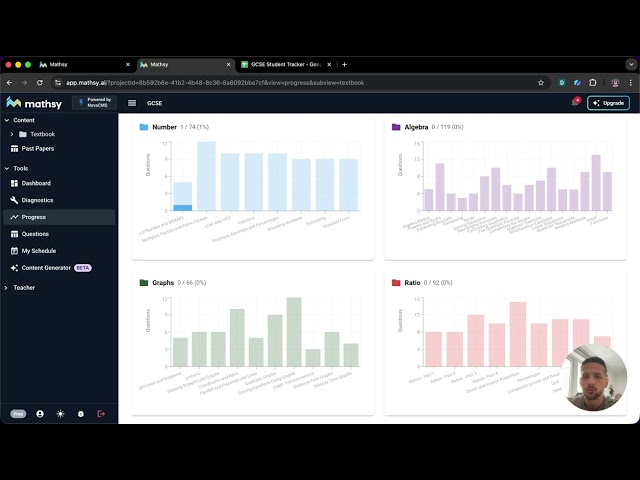Expand the Textbook folder
Image resolution: width=640 pixels, height=480 pixels.
pos(11,134)
